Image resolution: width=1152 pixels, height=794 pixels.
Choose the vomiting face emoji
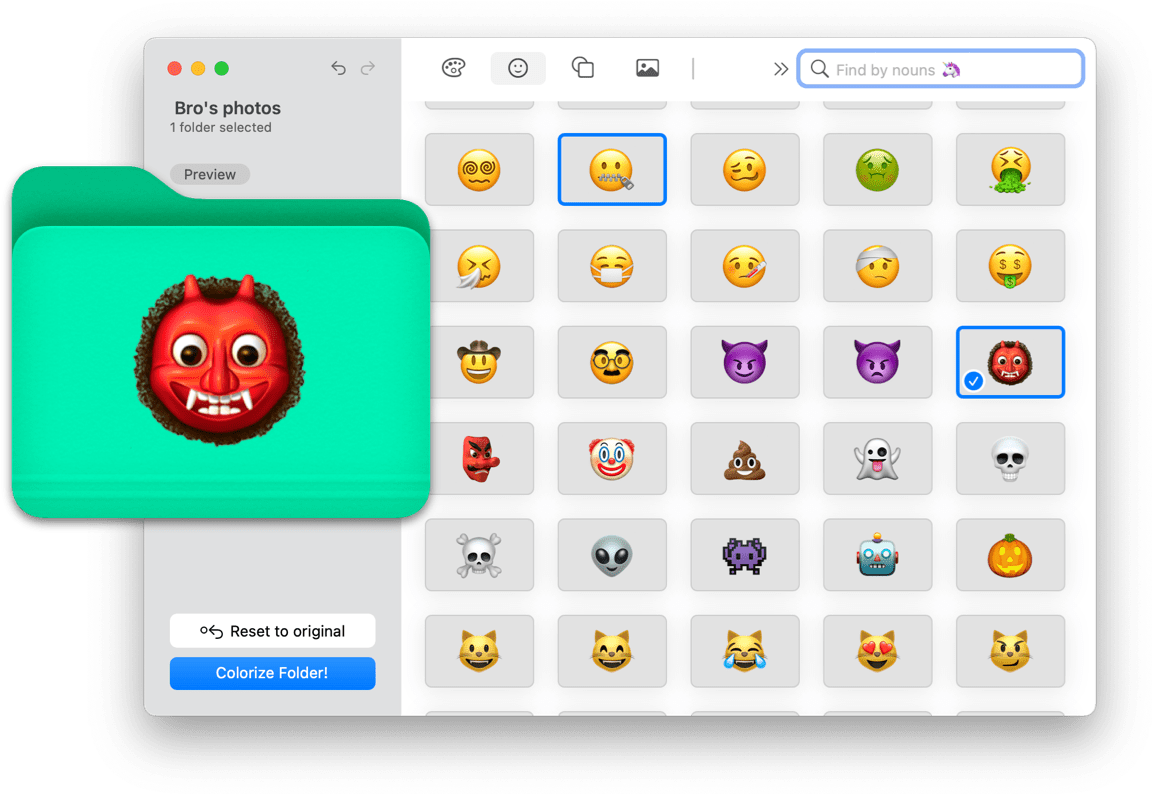(1010, 170)
